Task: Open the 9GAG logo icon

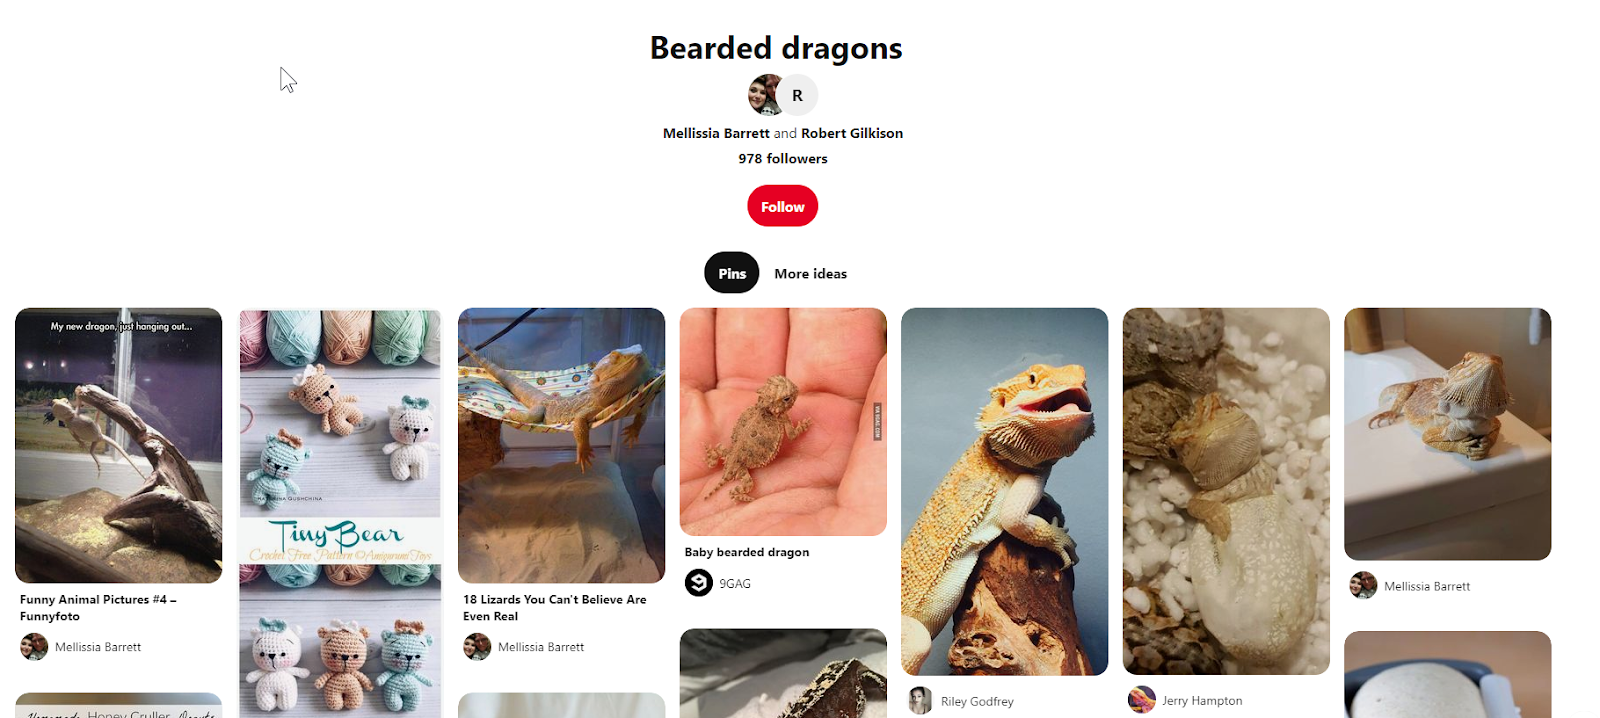Action: 698,582
